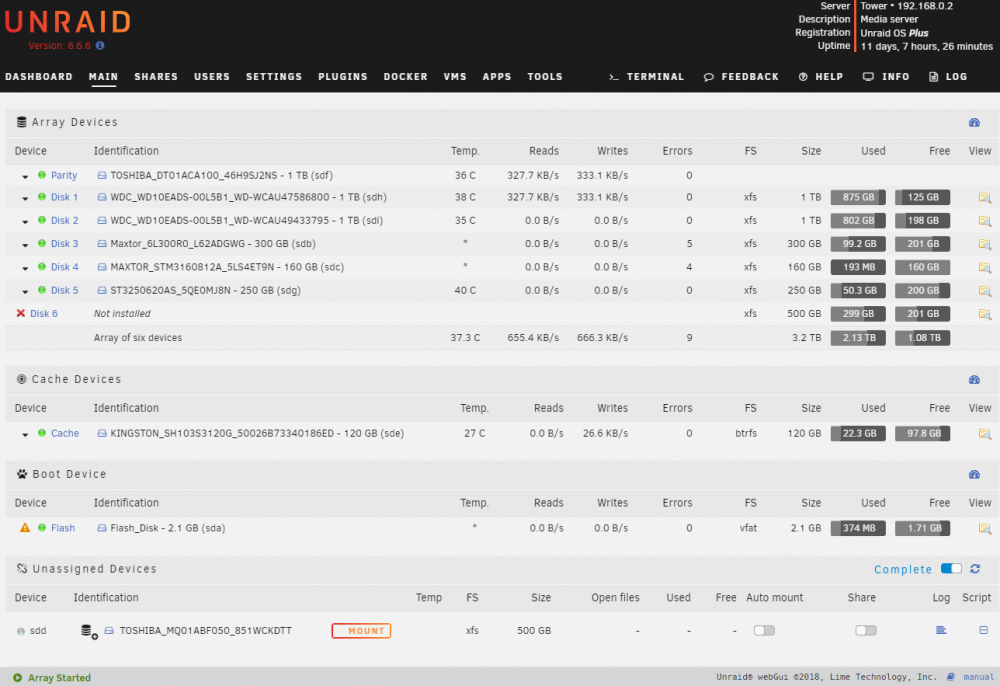Expand the Disk 3 row arrow
Screen dimensions: 1000x686
pyautogui.click(x=25, y=245)
